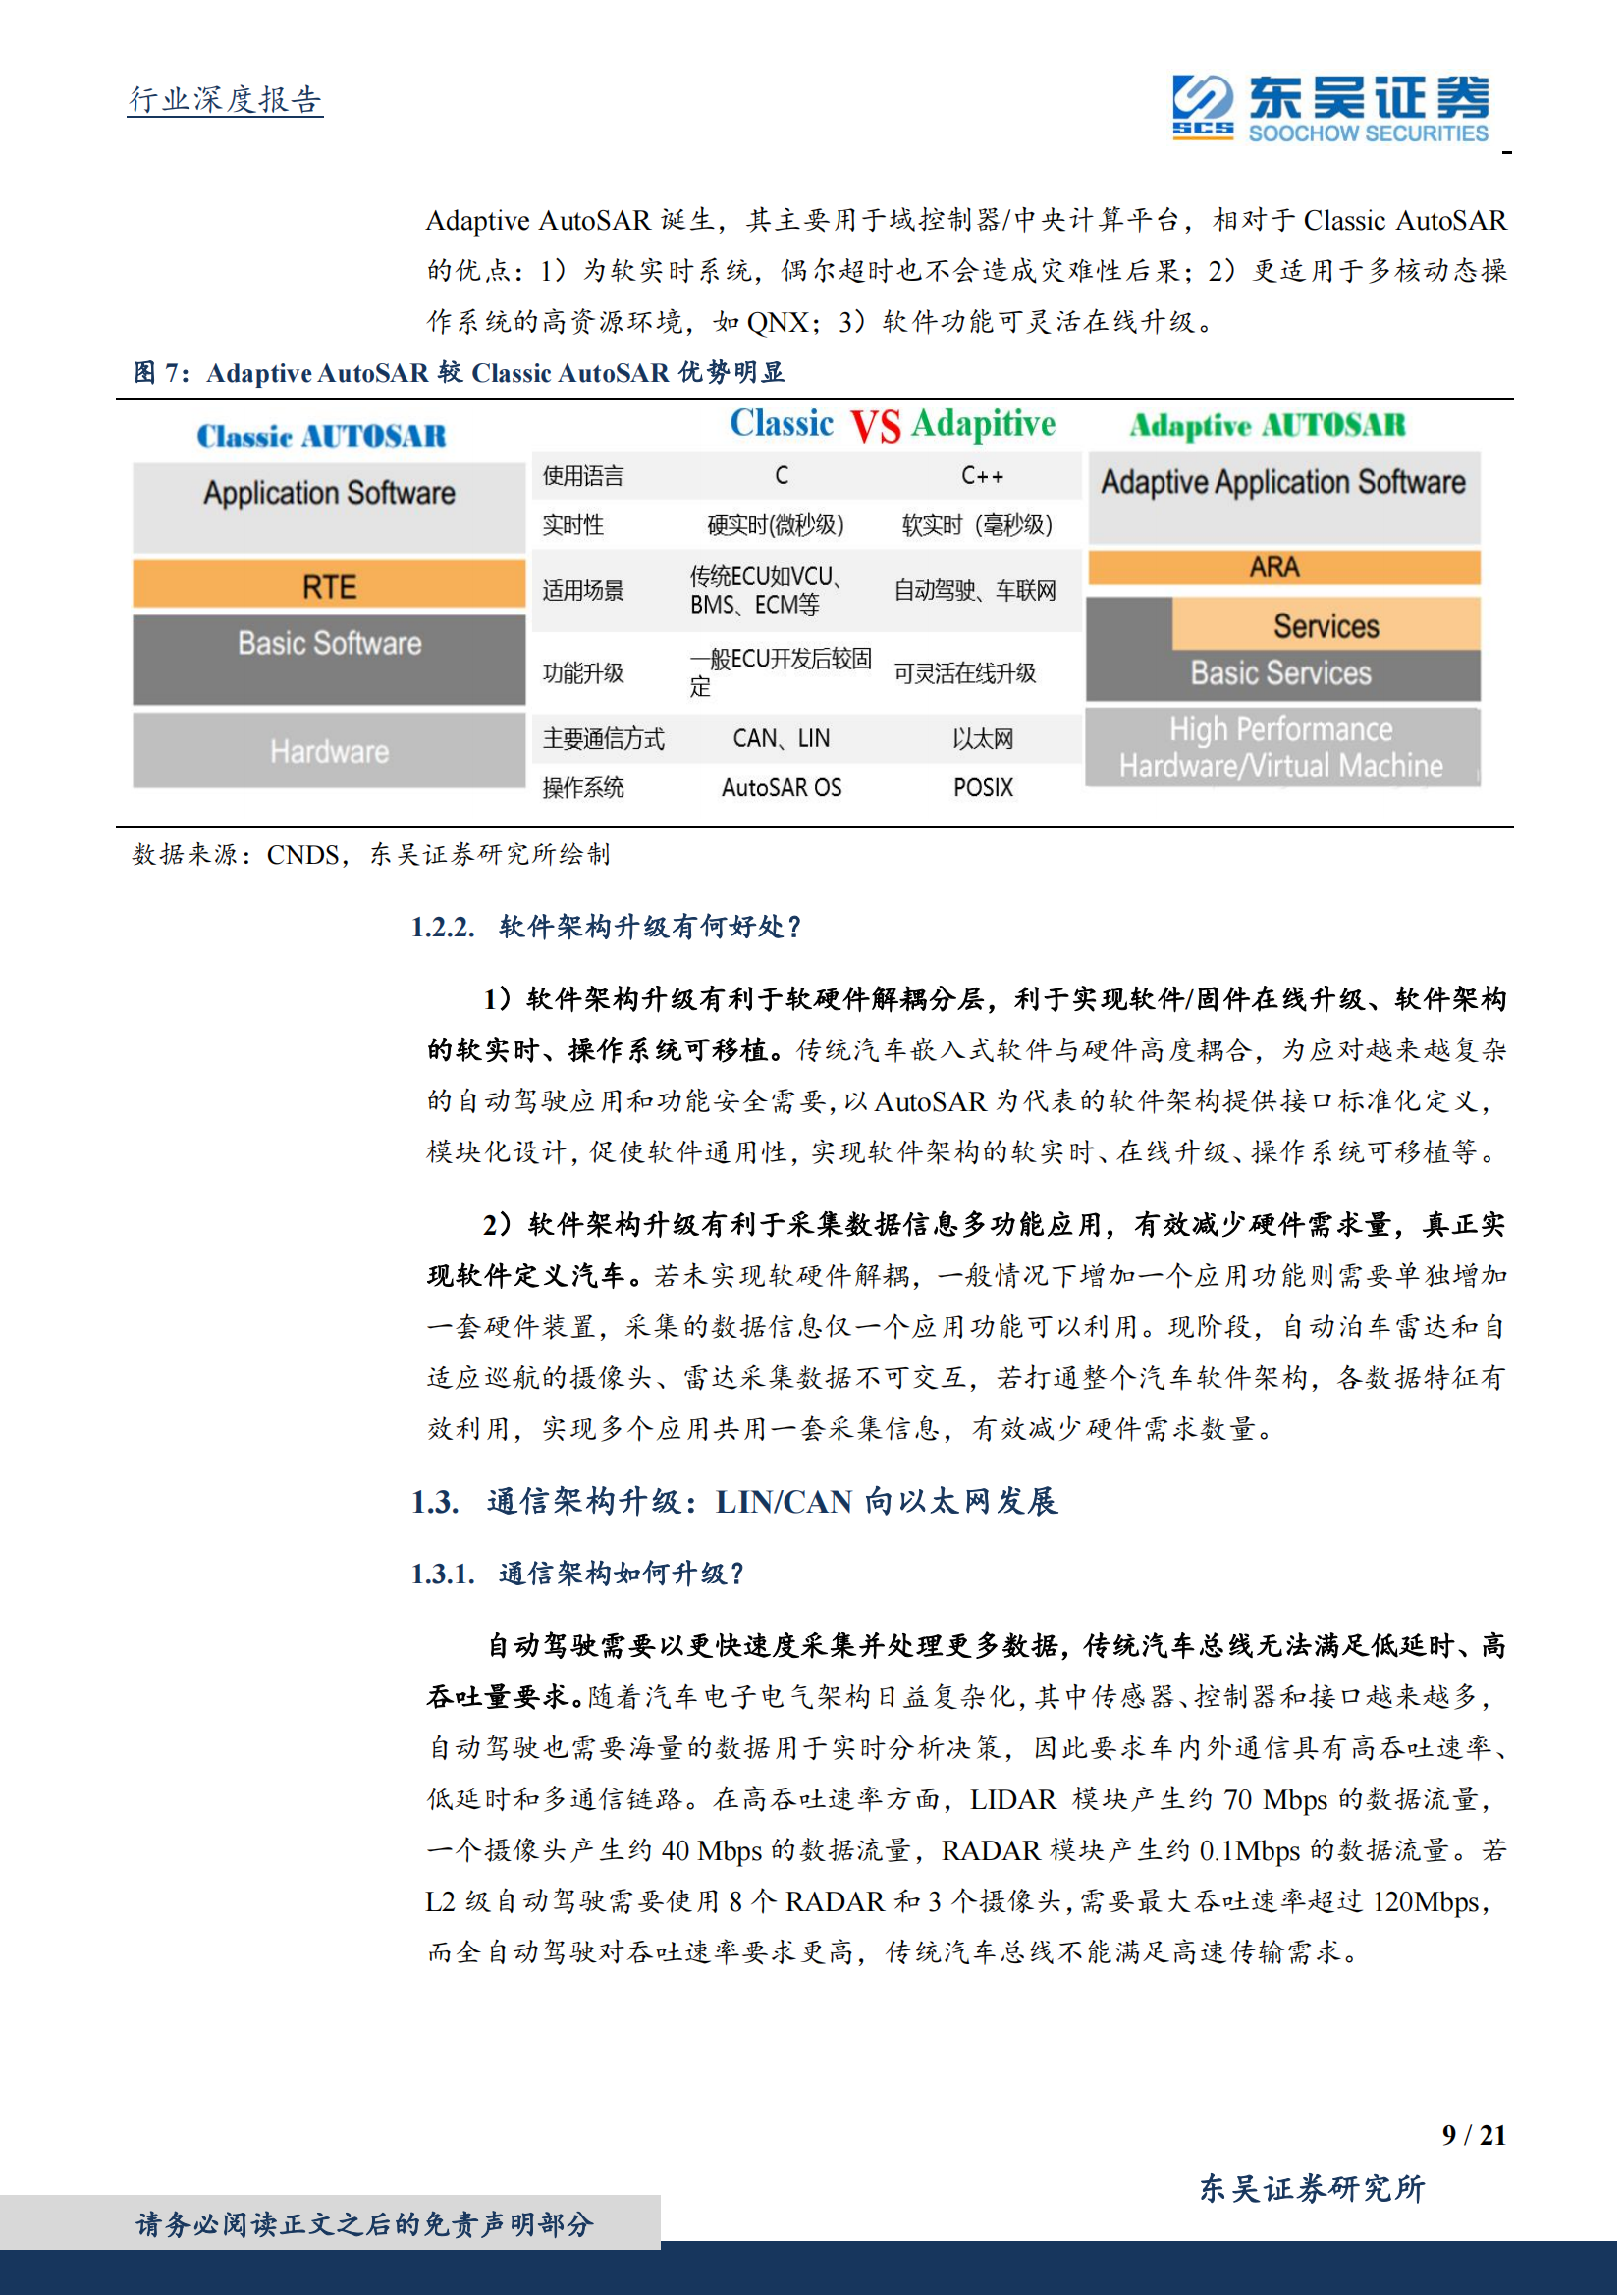Click the 可灵活在线升级 cell

pos(966,673)
